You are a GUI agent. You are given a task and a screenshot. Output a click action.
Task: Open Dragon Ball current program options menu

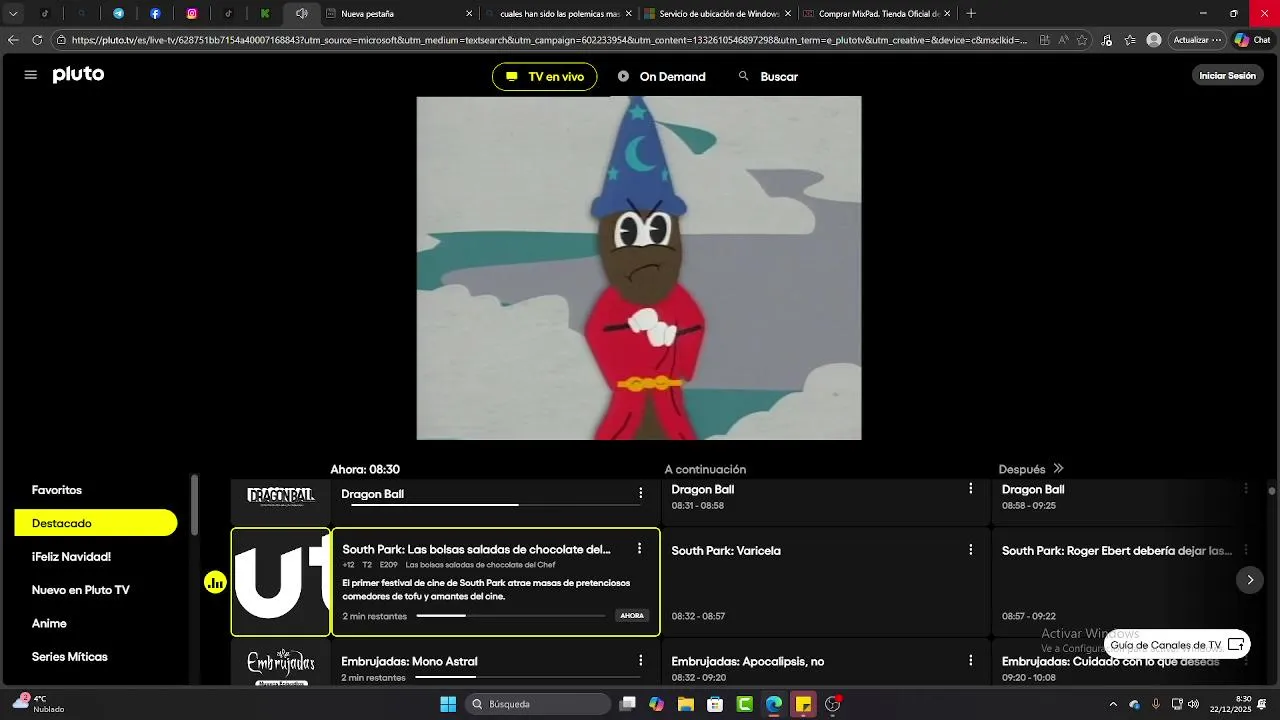click(641, 494)
